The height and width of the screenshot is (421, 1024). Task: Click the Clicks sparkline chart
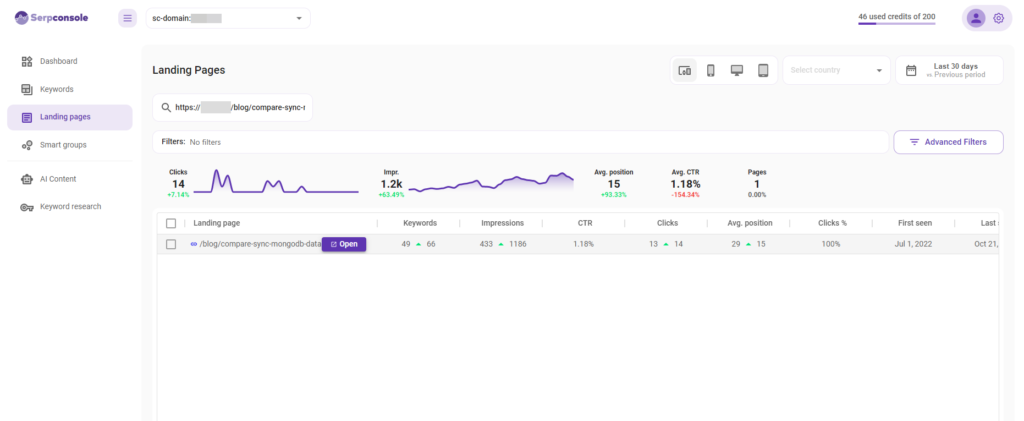pyautogui.click(x=276, y=181)
